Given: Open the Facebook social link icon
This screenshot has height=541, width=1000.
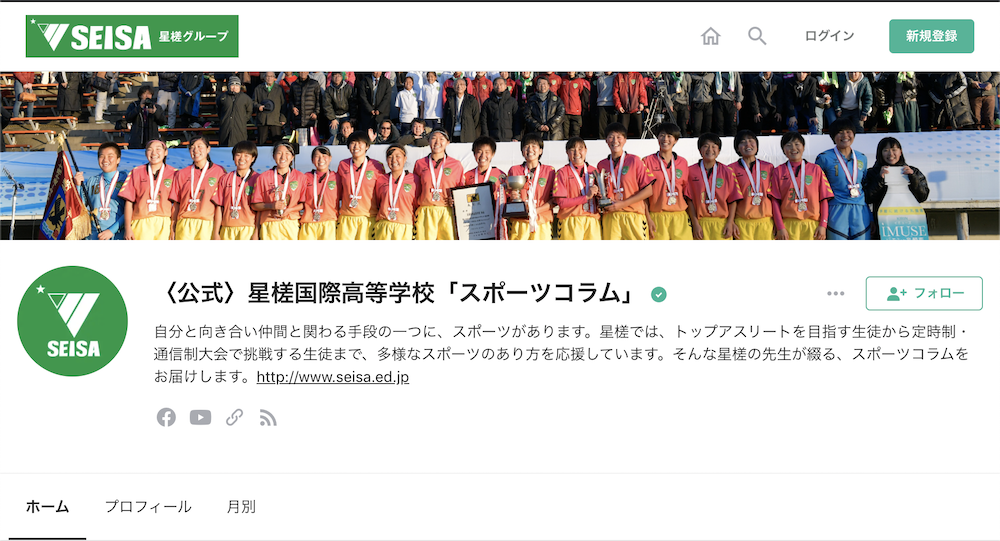Looking at the screenshot, I should [x=166, y=417].
